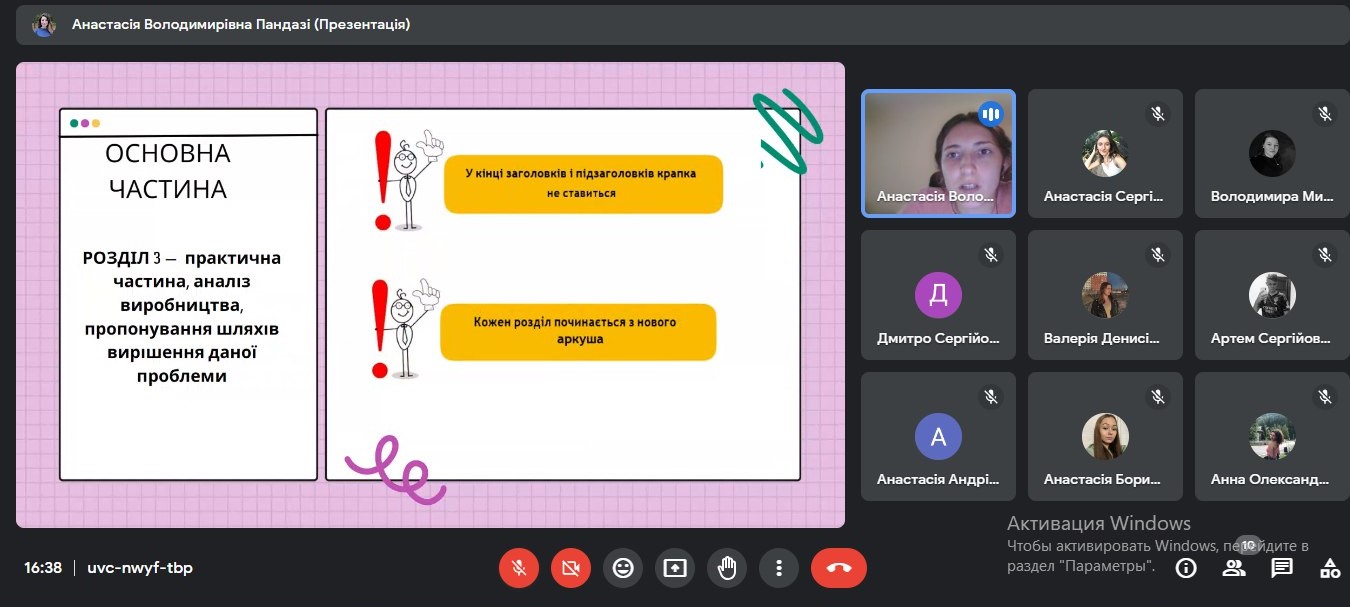Turn on the camera from the call controls

point(571,568)
